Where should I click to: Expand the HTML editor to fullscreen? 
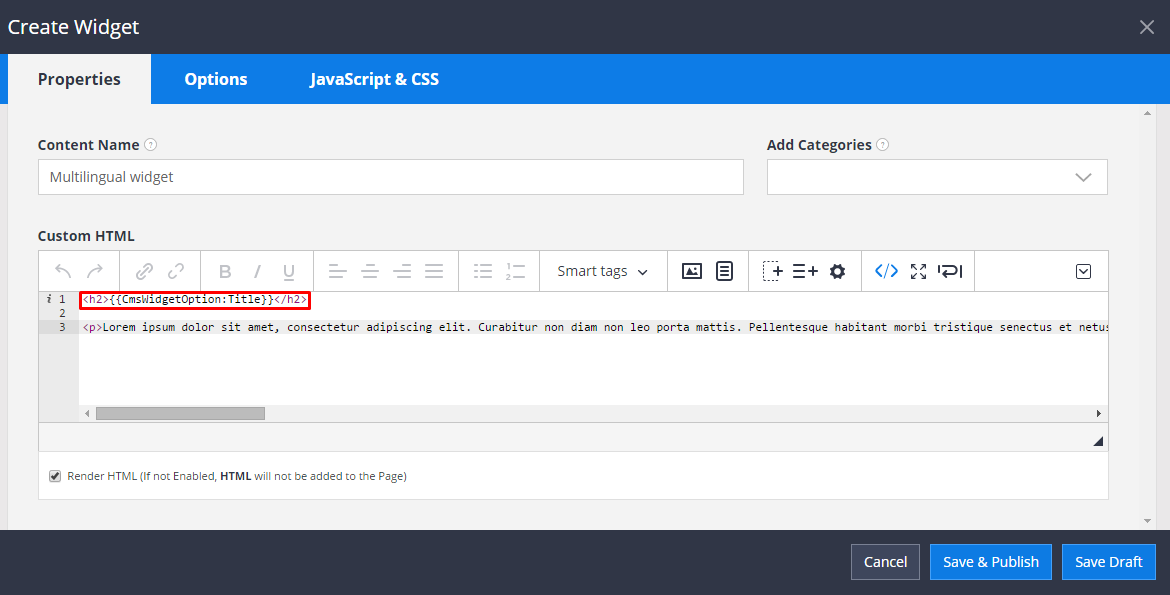pos(918,271)
